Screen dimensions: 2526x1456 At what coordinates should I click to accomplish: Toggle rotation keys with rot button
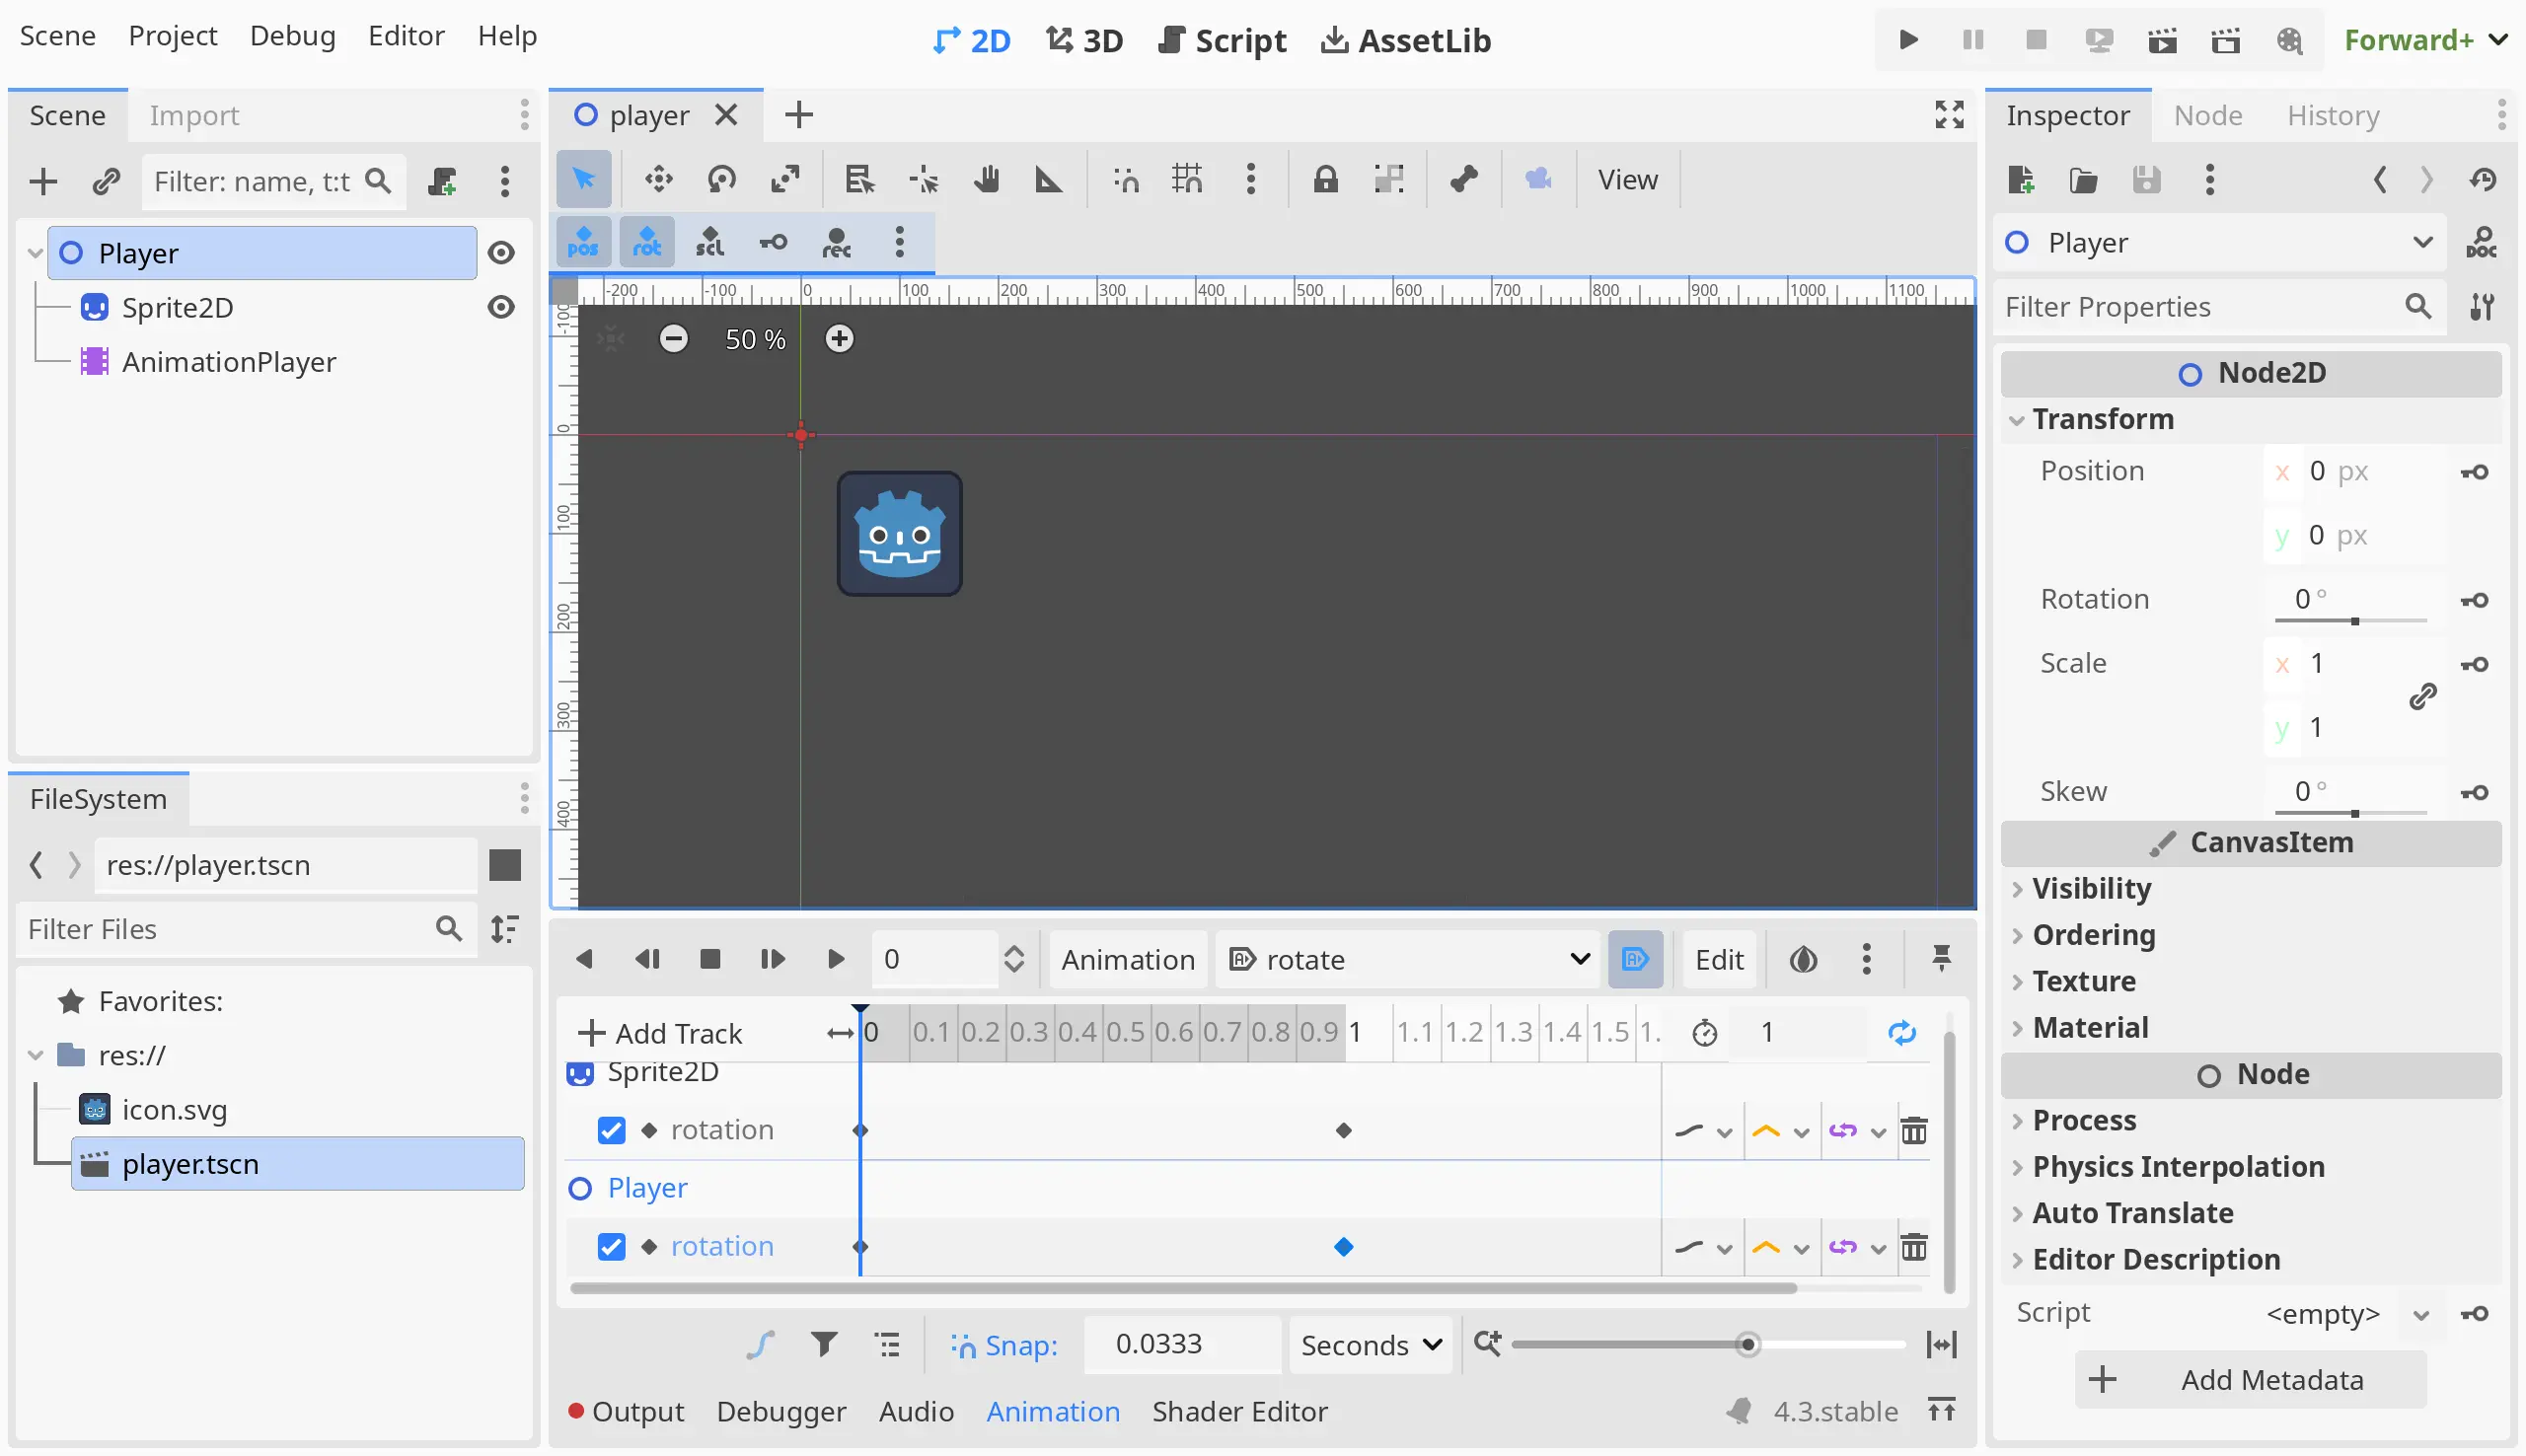click(x=647, y=242)
